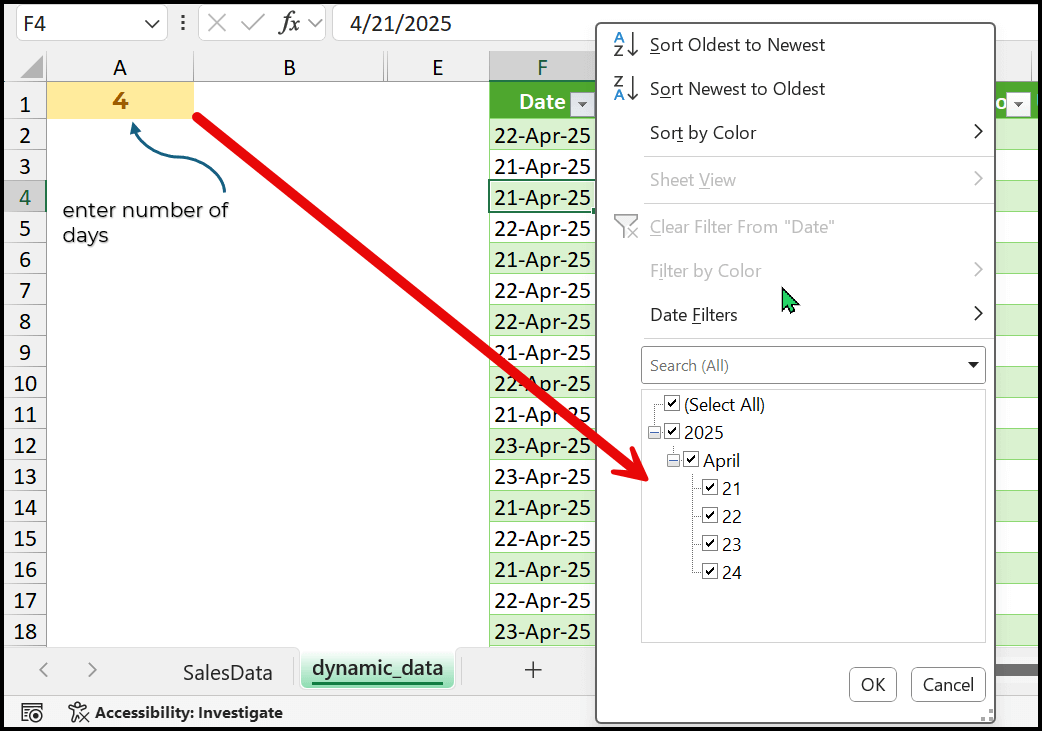Collapse the 2025 tree node
The image size is (1042, 731).
pos(654,432)
